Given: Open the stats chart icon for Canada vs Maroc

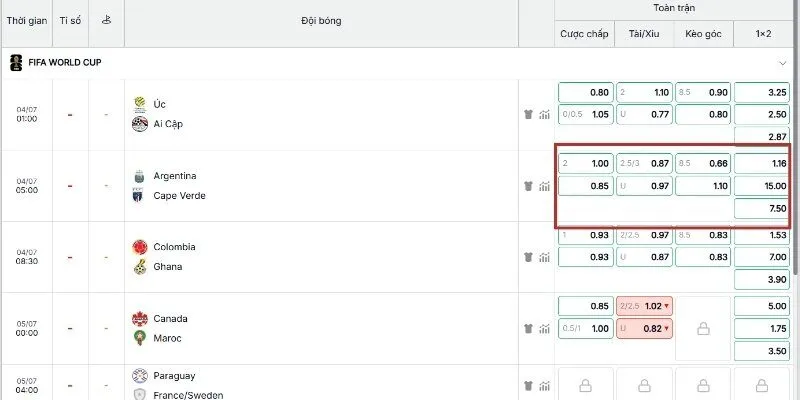Looking at the screenshot, I should point(544,329).
